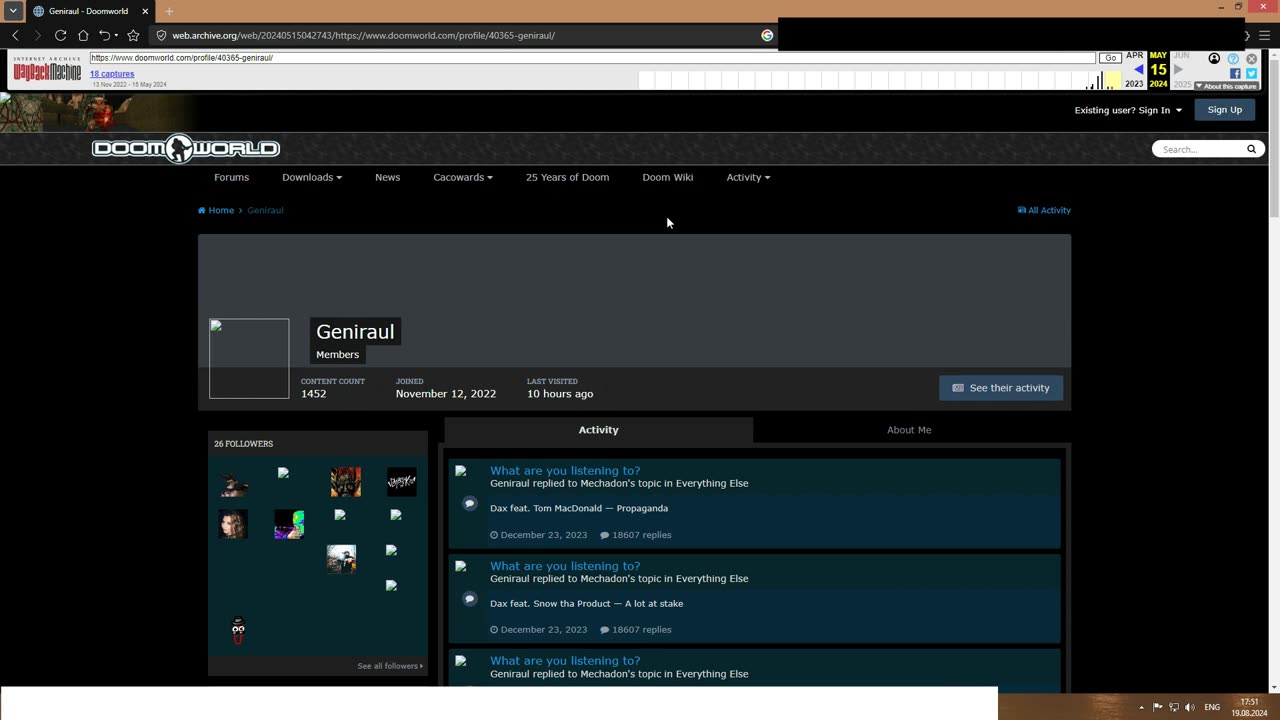Open tab list dropdown at window top-left

pyautogui.click(x=13, y=11)
